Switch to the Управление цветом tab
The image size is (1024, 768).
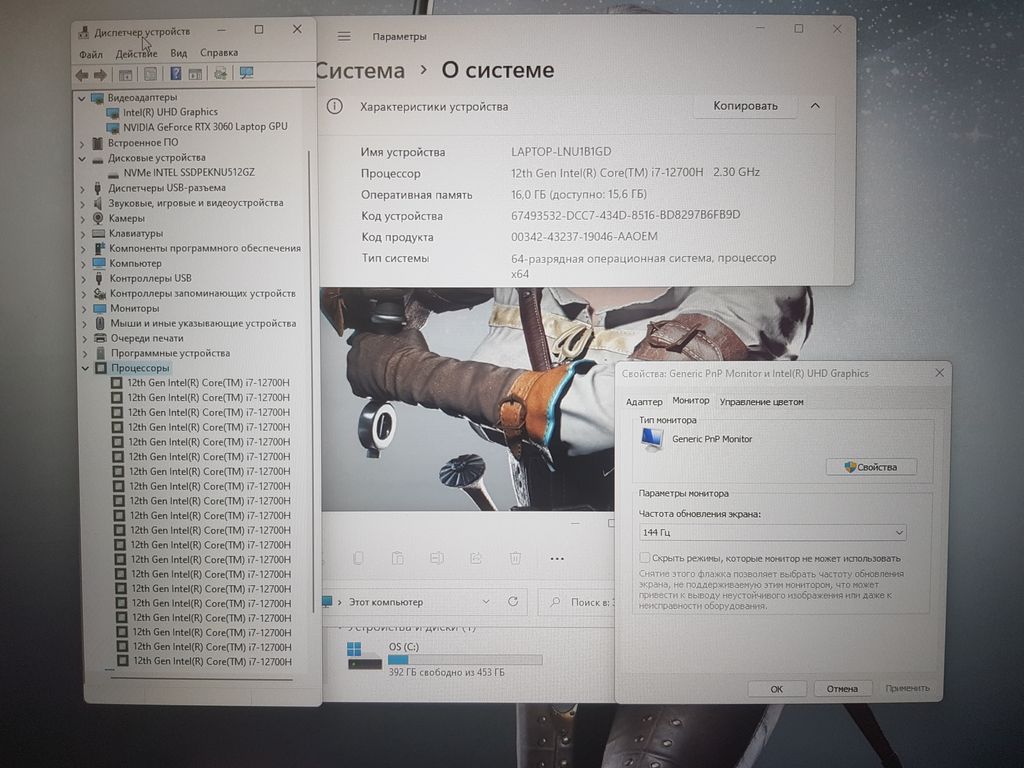pos(761,402)
